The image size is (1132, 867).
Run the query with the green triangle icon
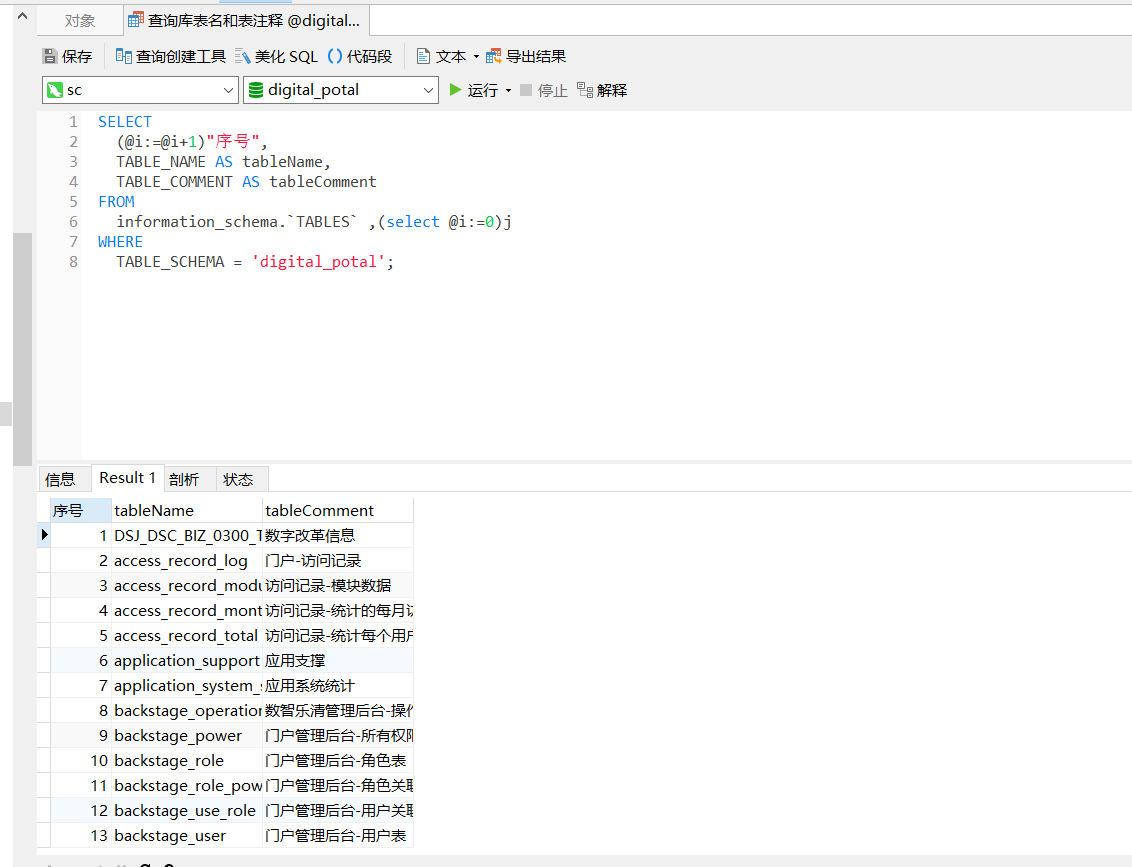(456, 89)
